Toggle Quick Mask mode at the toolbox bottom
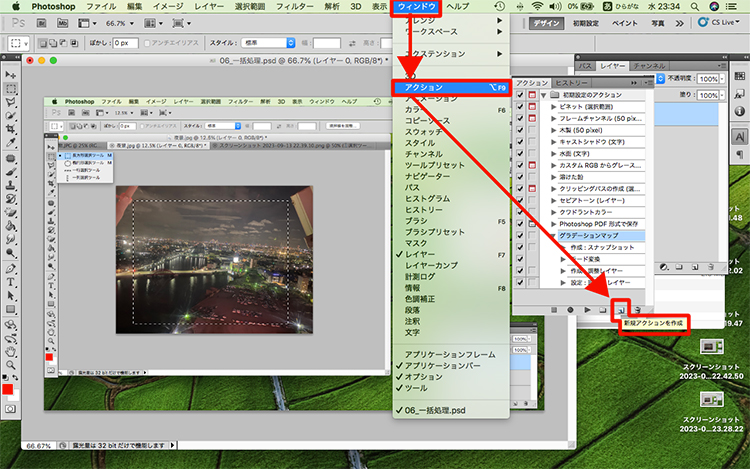The height and width of the screenshot is (469, 750). 11,409
